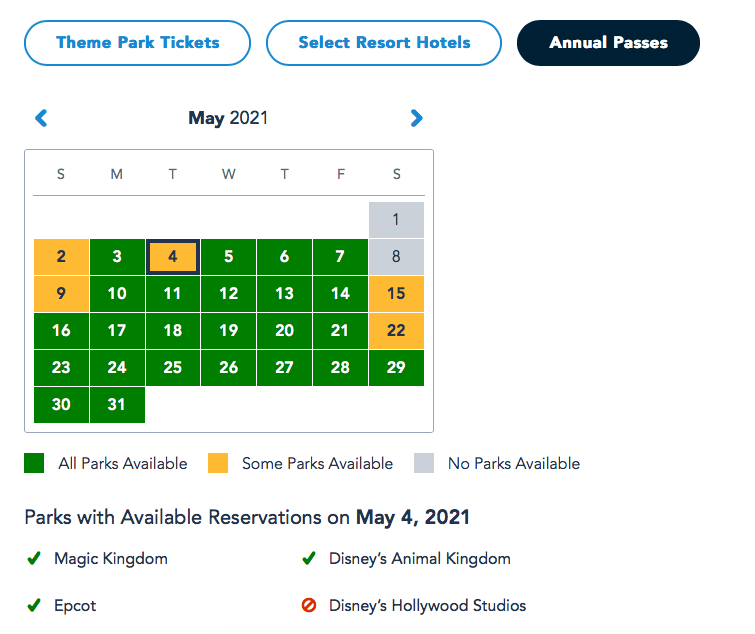Click Disney's Hollywood Studios park name
This screenshot has height=634, width=755.
click(427, 605)
